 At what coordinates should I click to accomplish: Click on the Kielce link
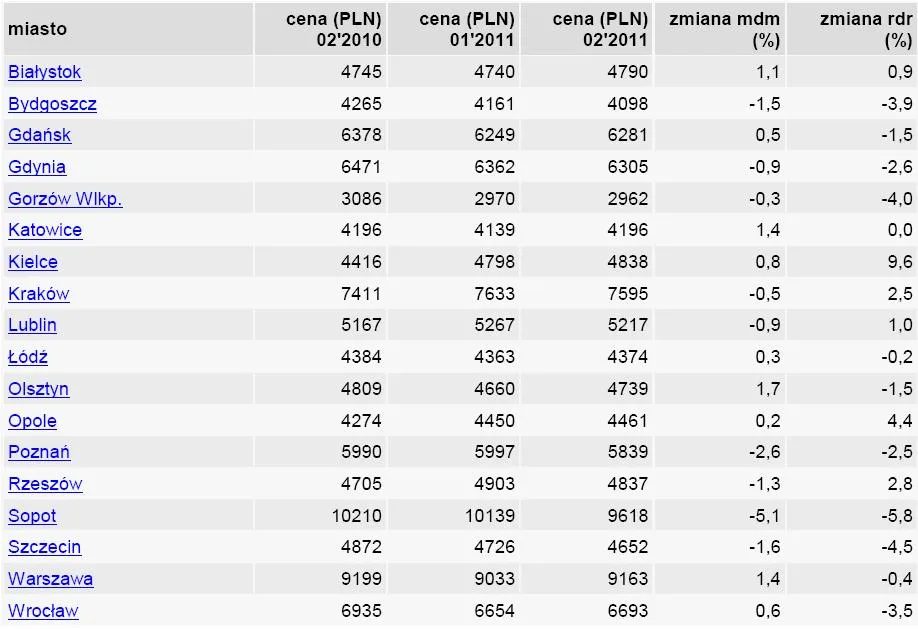pyautogui.click(x=33, y=262)
